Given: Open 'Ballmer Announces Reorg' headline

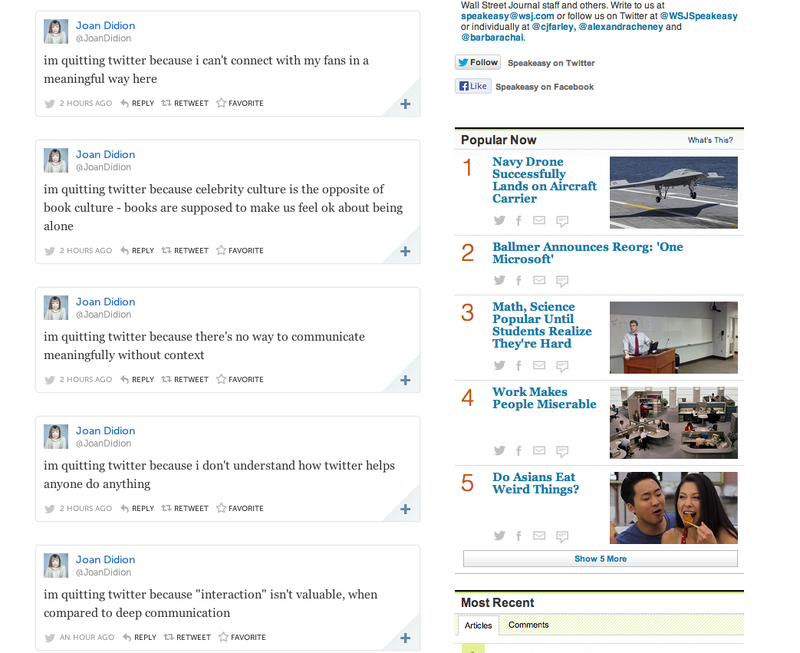Looking at the screenshot, I should tap(587, 253).
